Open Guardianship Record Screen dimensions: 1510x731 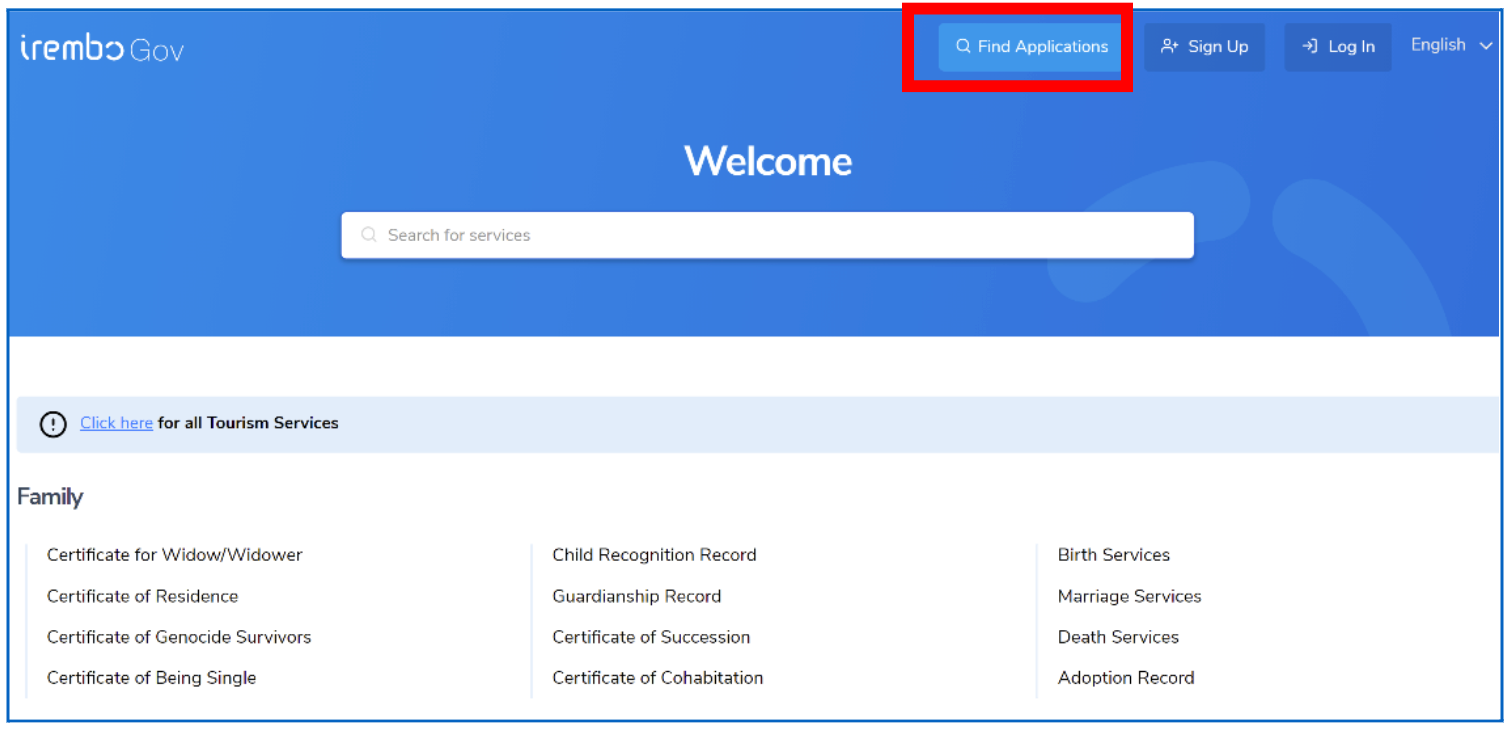coord(637,596)
